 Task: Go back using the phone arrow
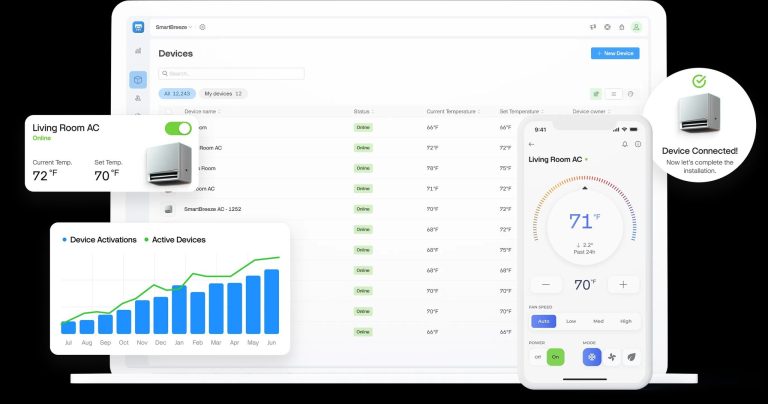point(532,144)
